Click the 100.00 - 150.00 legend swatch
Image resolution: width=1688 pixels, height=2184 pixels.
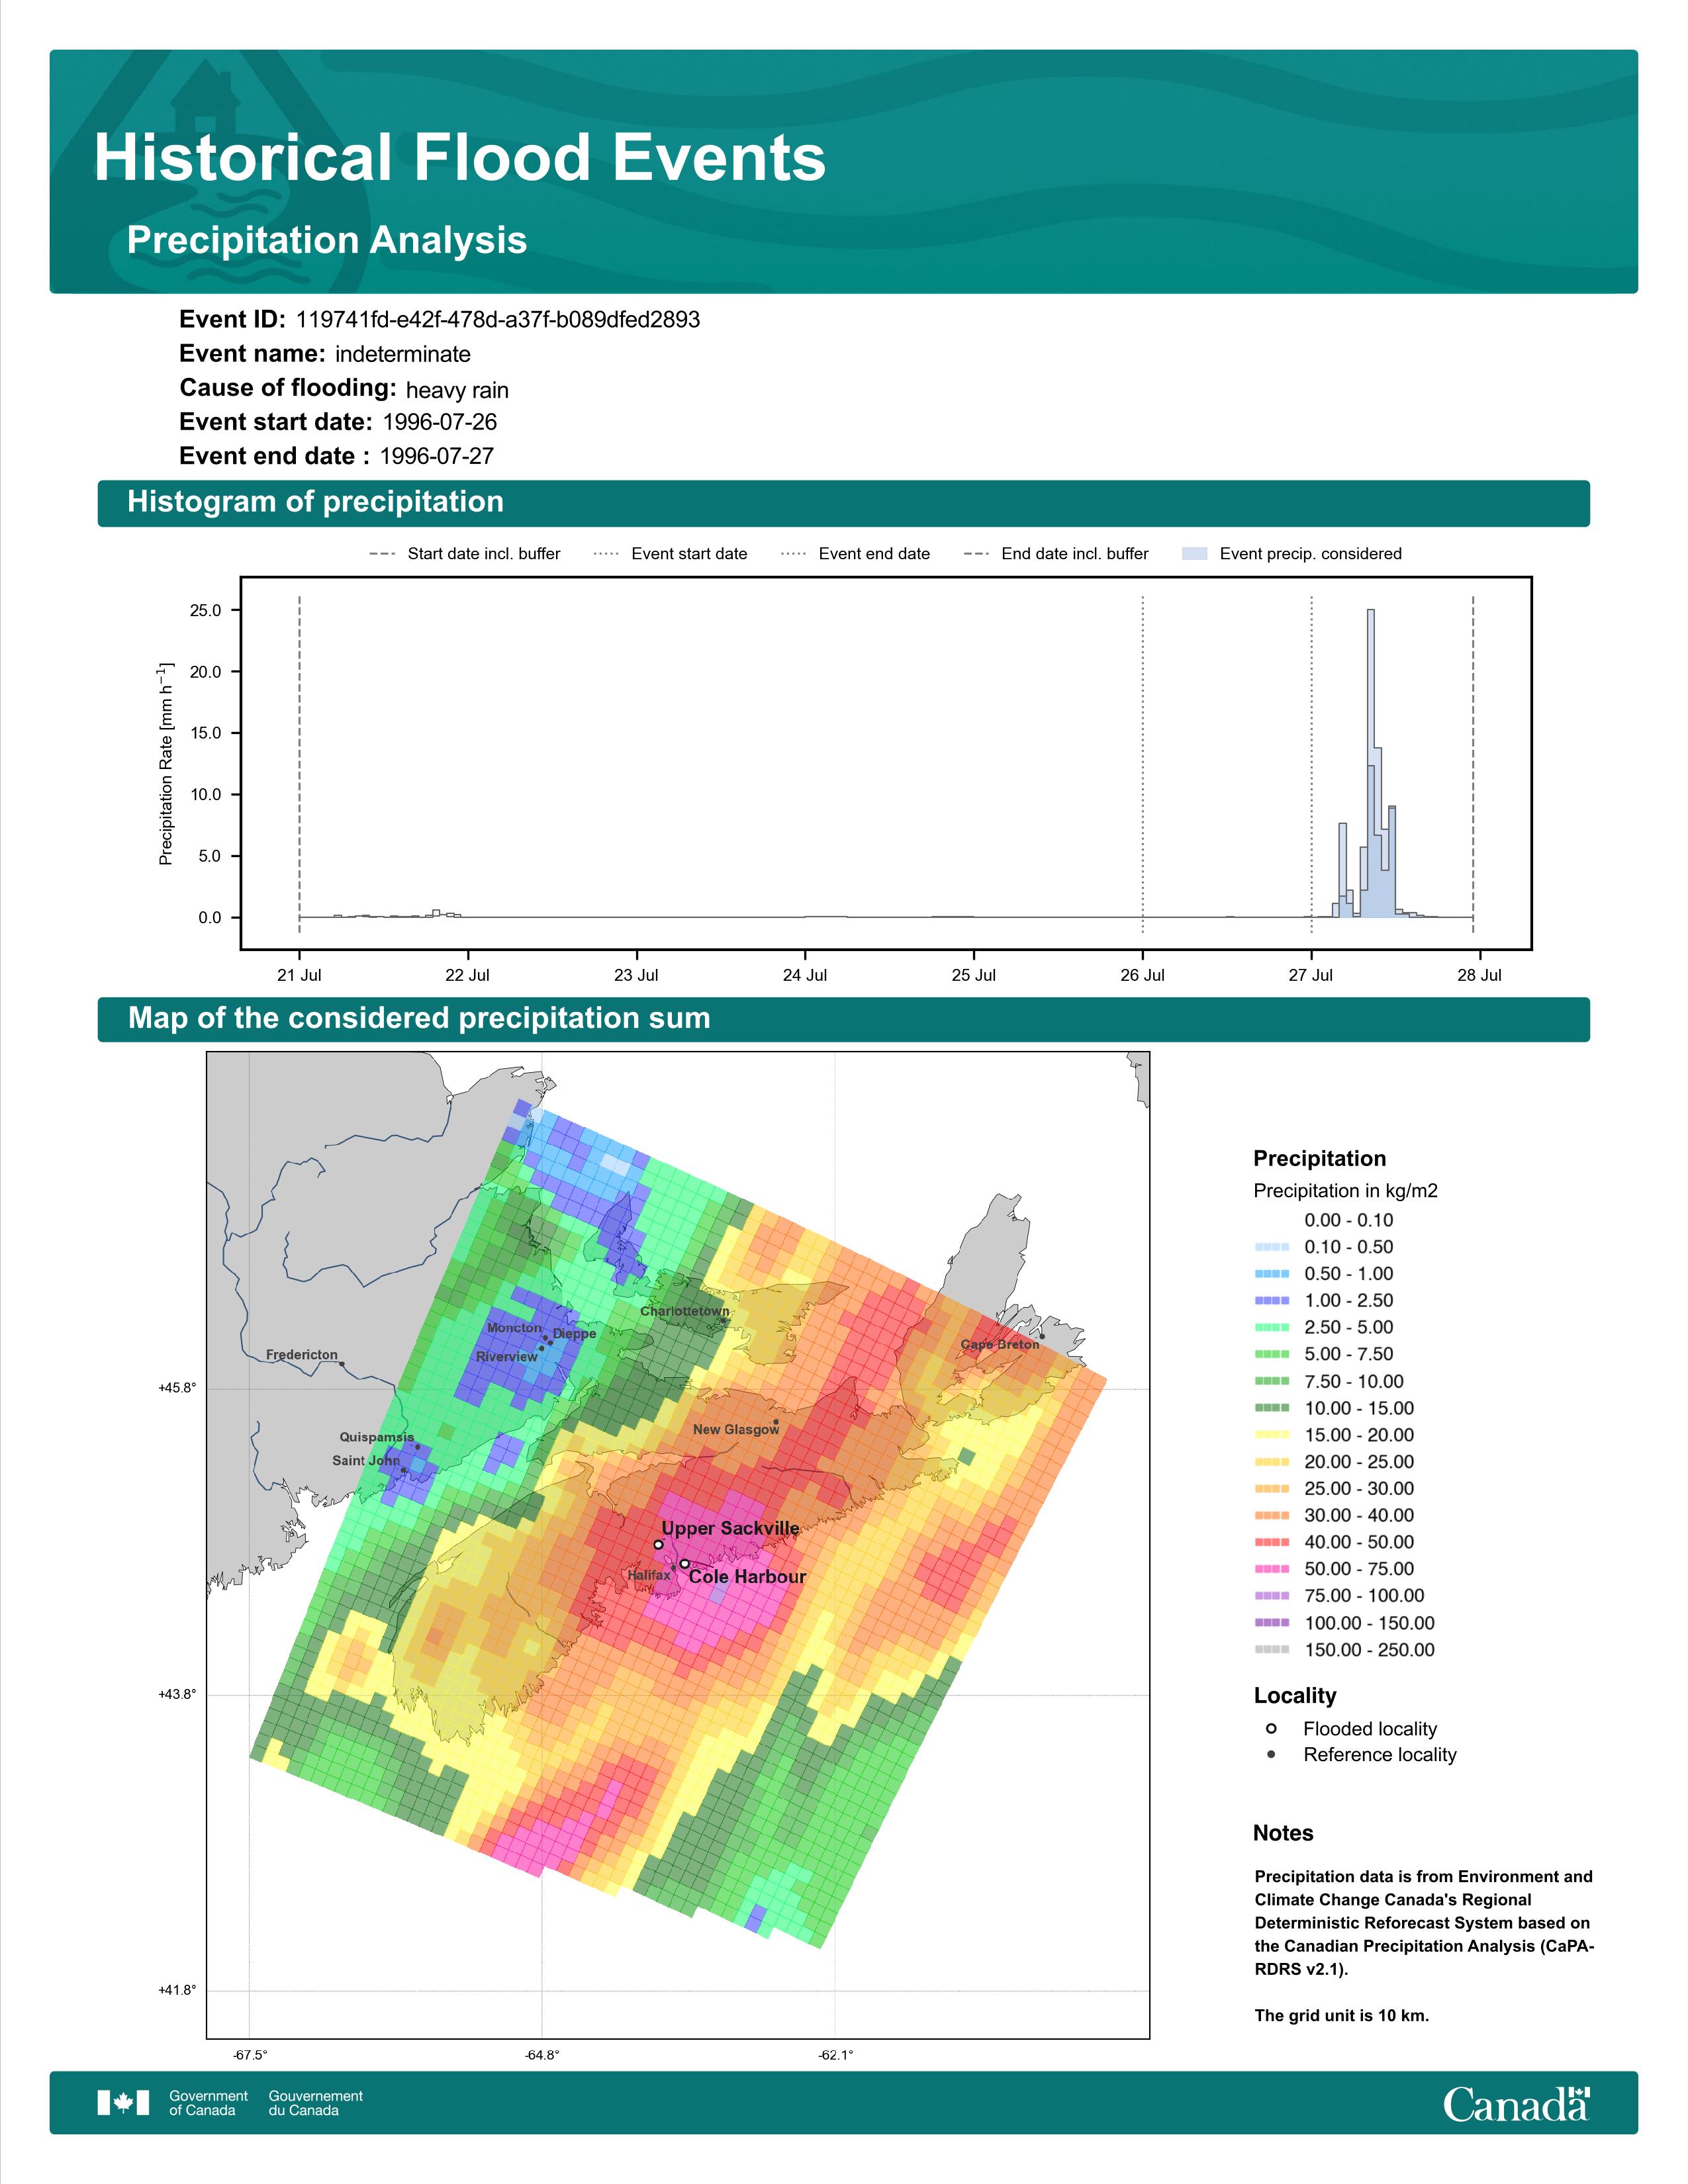coord(1272,1623)
